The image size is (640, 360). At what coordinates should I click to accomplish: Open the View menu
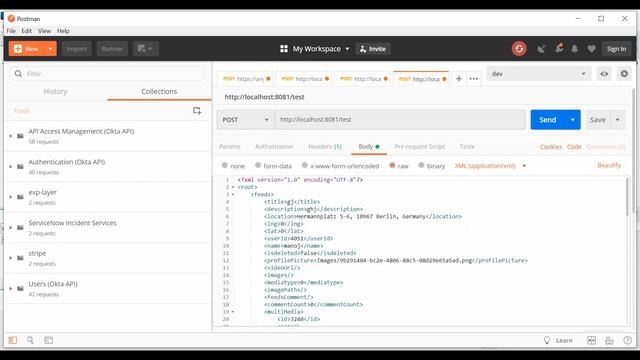click(44, 31)
